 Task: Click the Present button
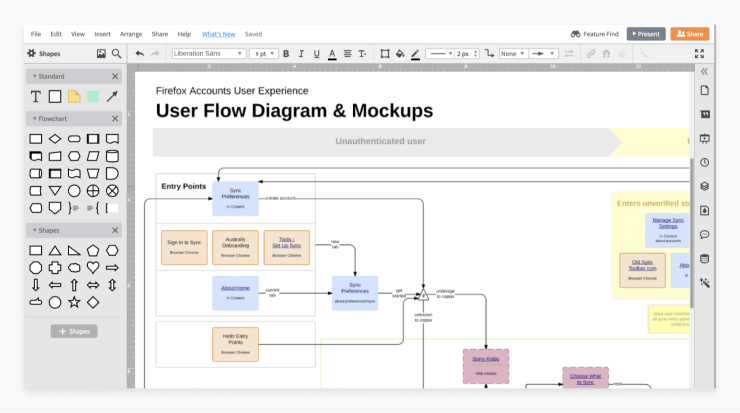click(x=646, y=34)
